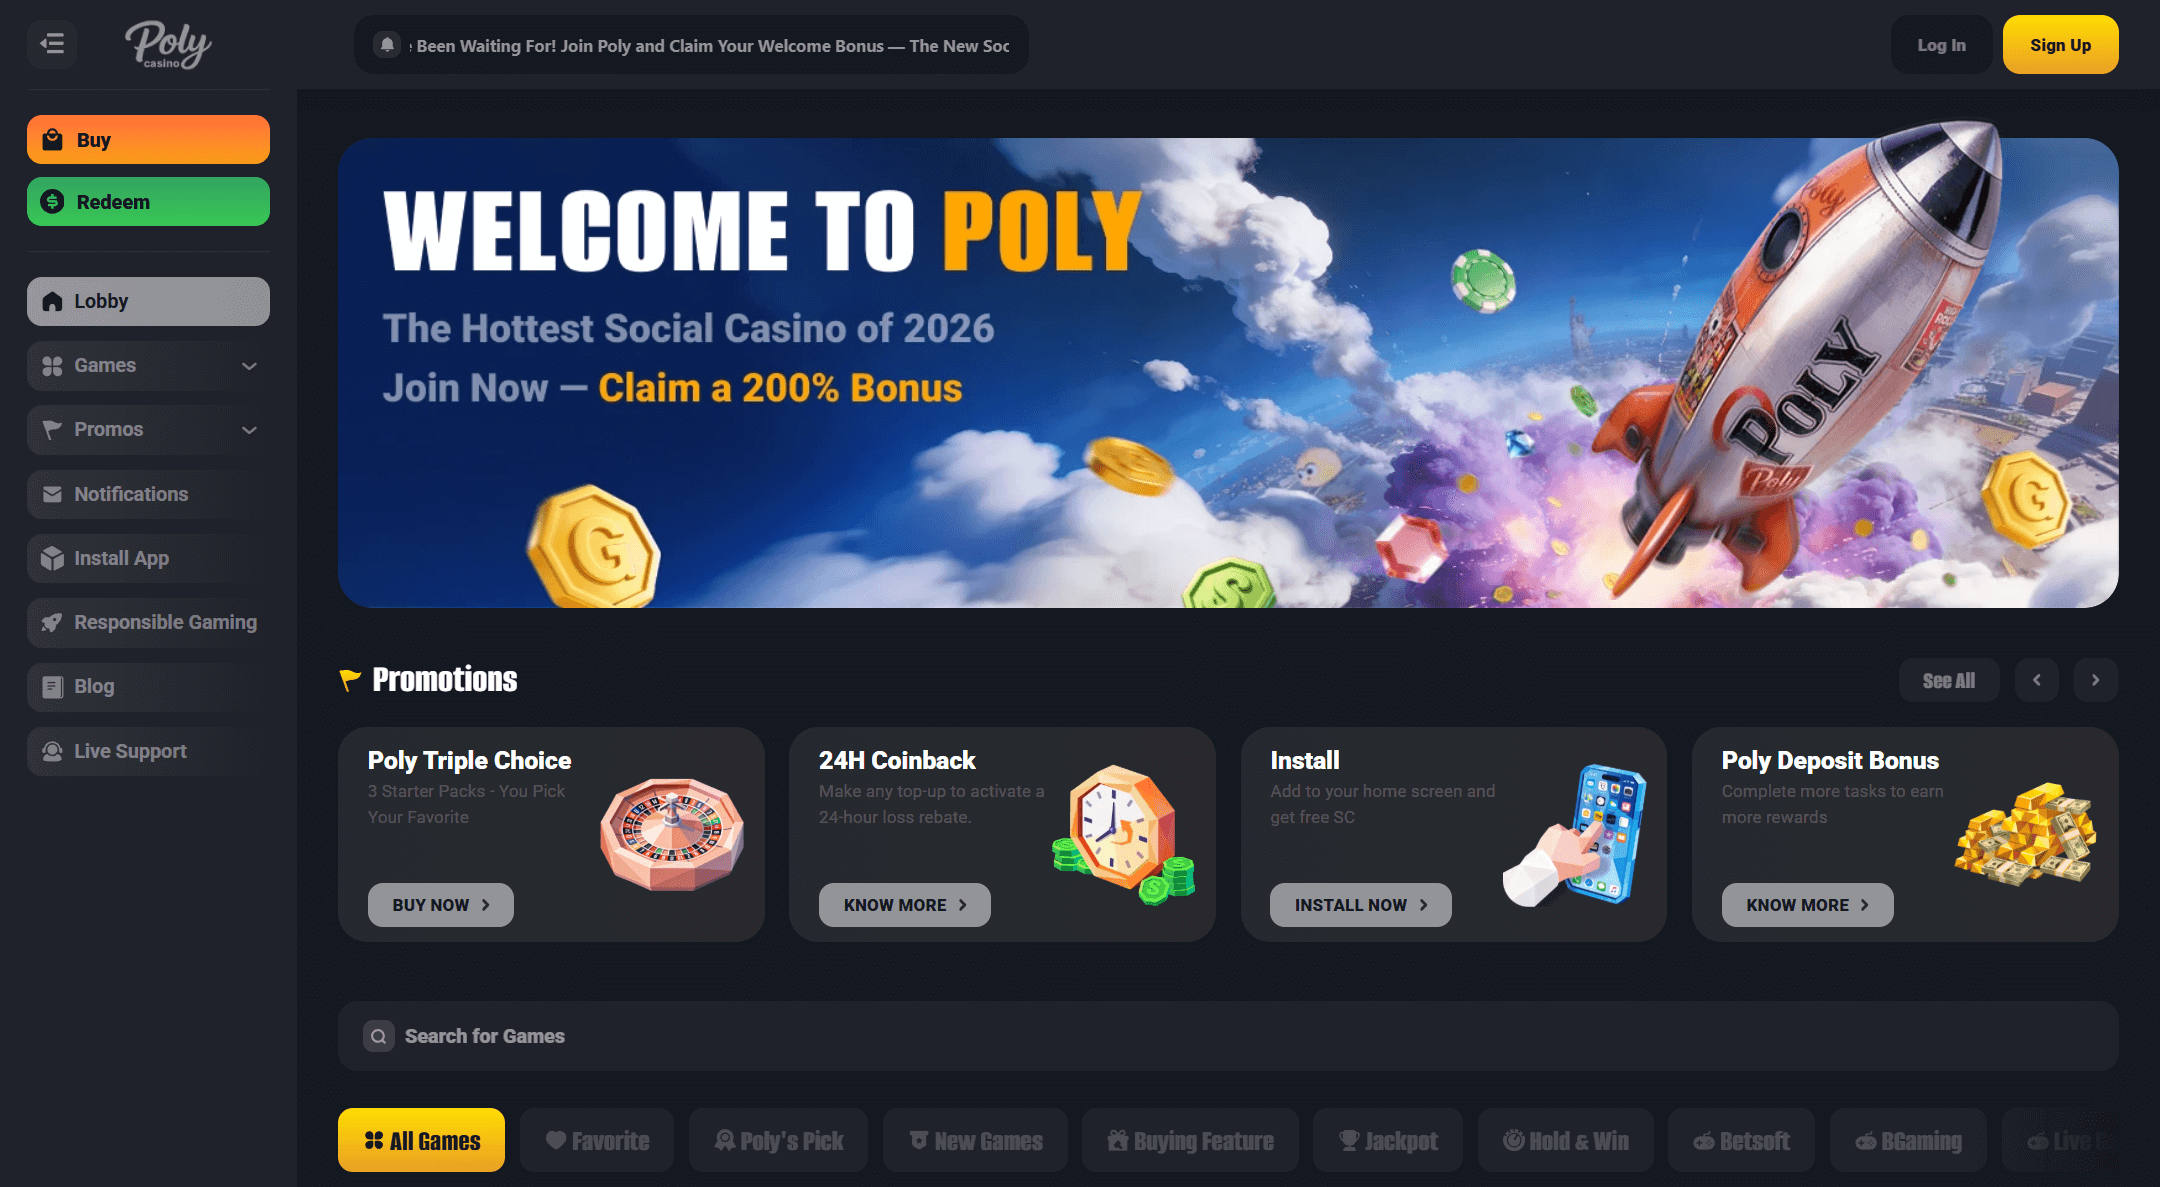Expand the Games submenu chevron
This screenshot has width=2160, height=1187.
pos(250,366)
